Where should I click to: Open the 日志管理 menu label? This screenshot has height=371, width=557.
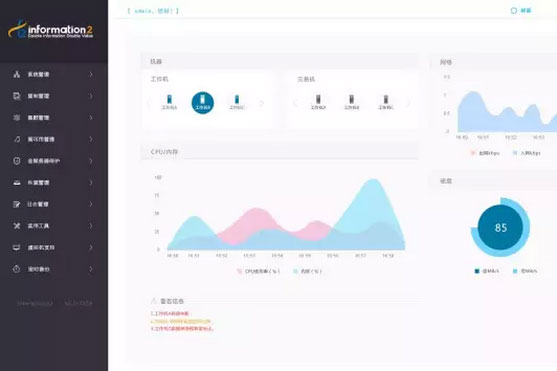tap(38, 204)
